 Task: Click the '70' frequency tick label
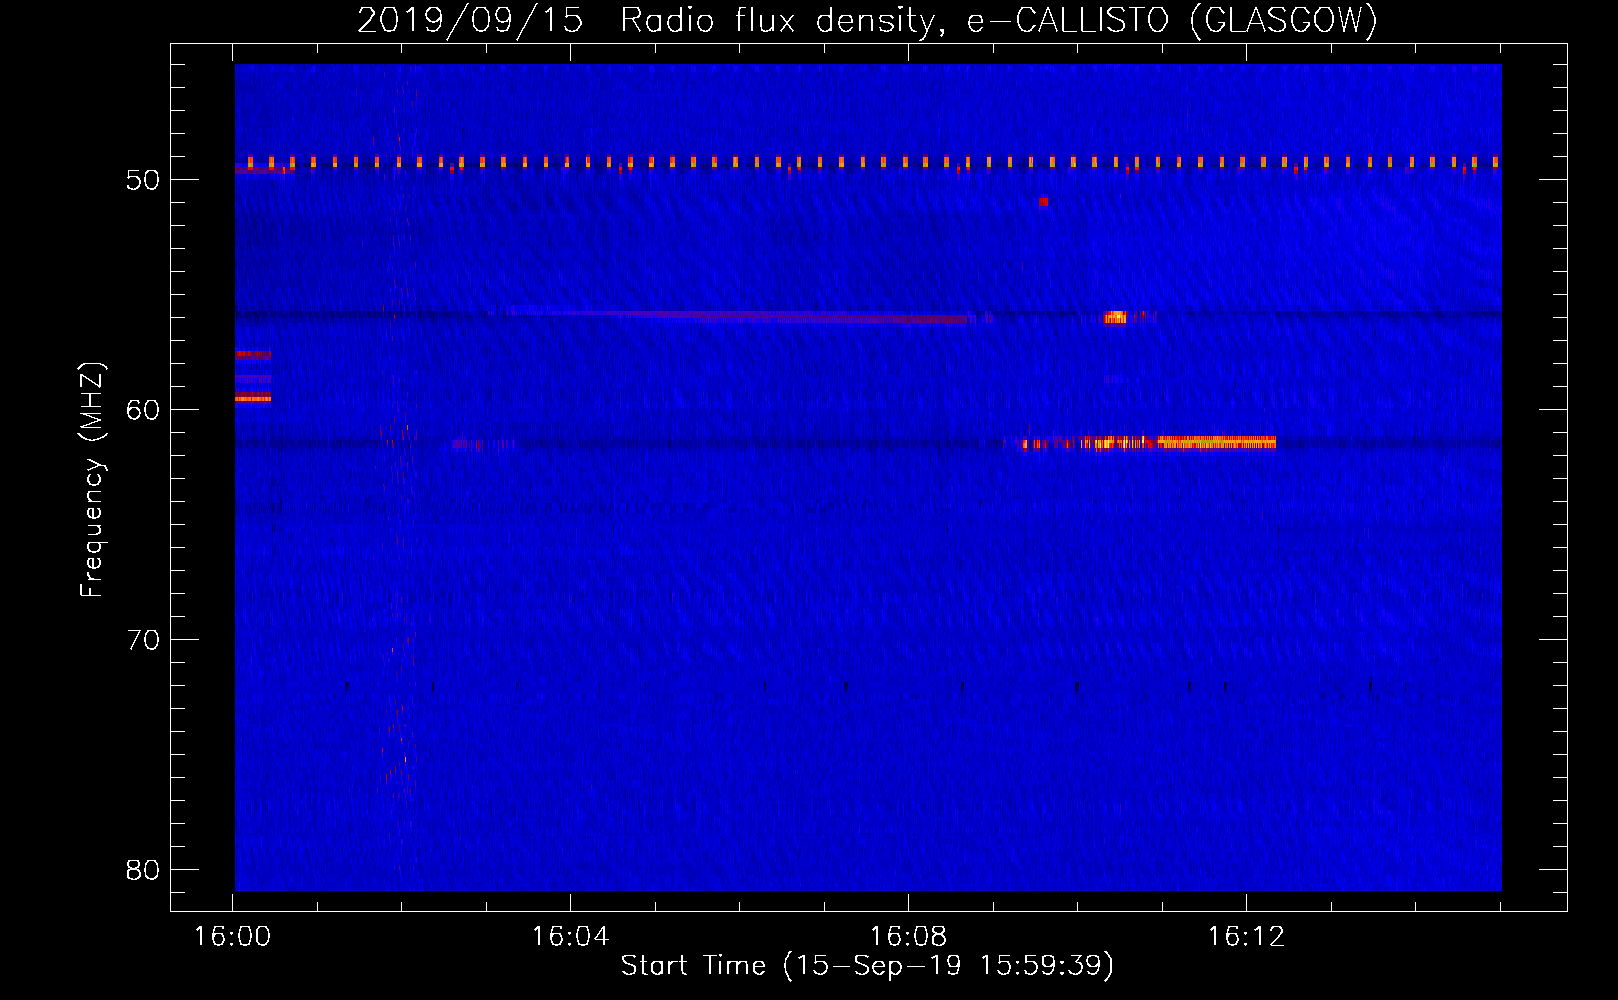(143, 640)
